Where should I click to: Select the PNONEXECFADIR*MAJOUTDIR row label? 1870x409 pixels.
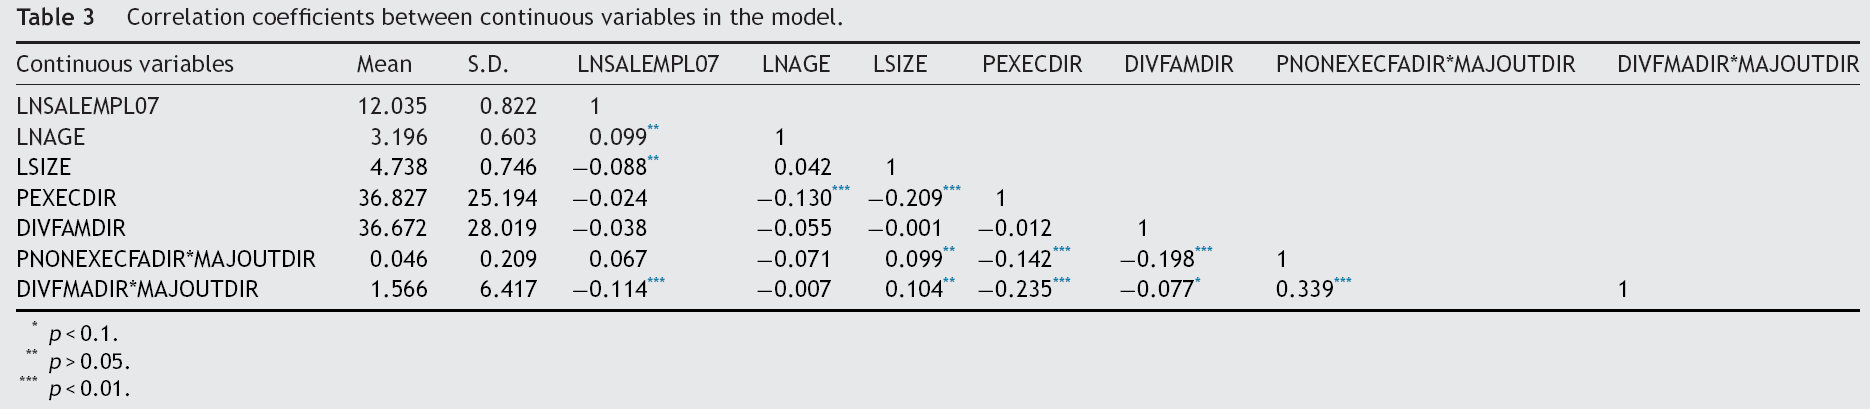(166, 259)
